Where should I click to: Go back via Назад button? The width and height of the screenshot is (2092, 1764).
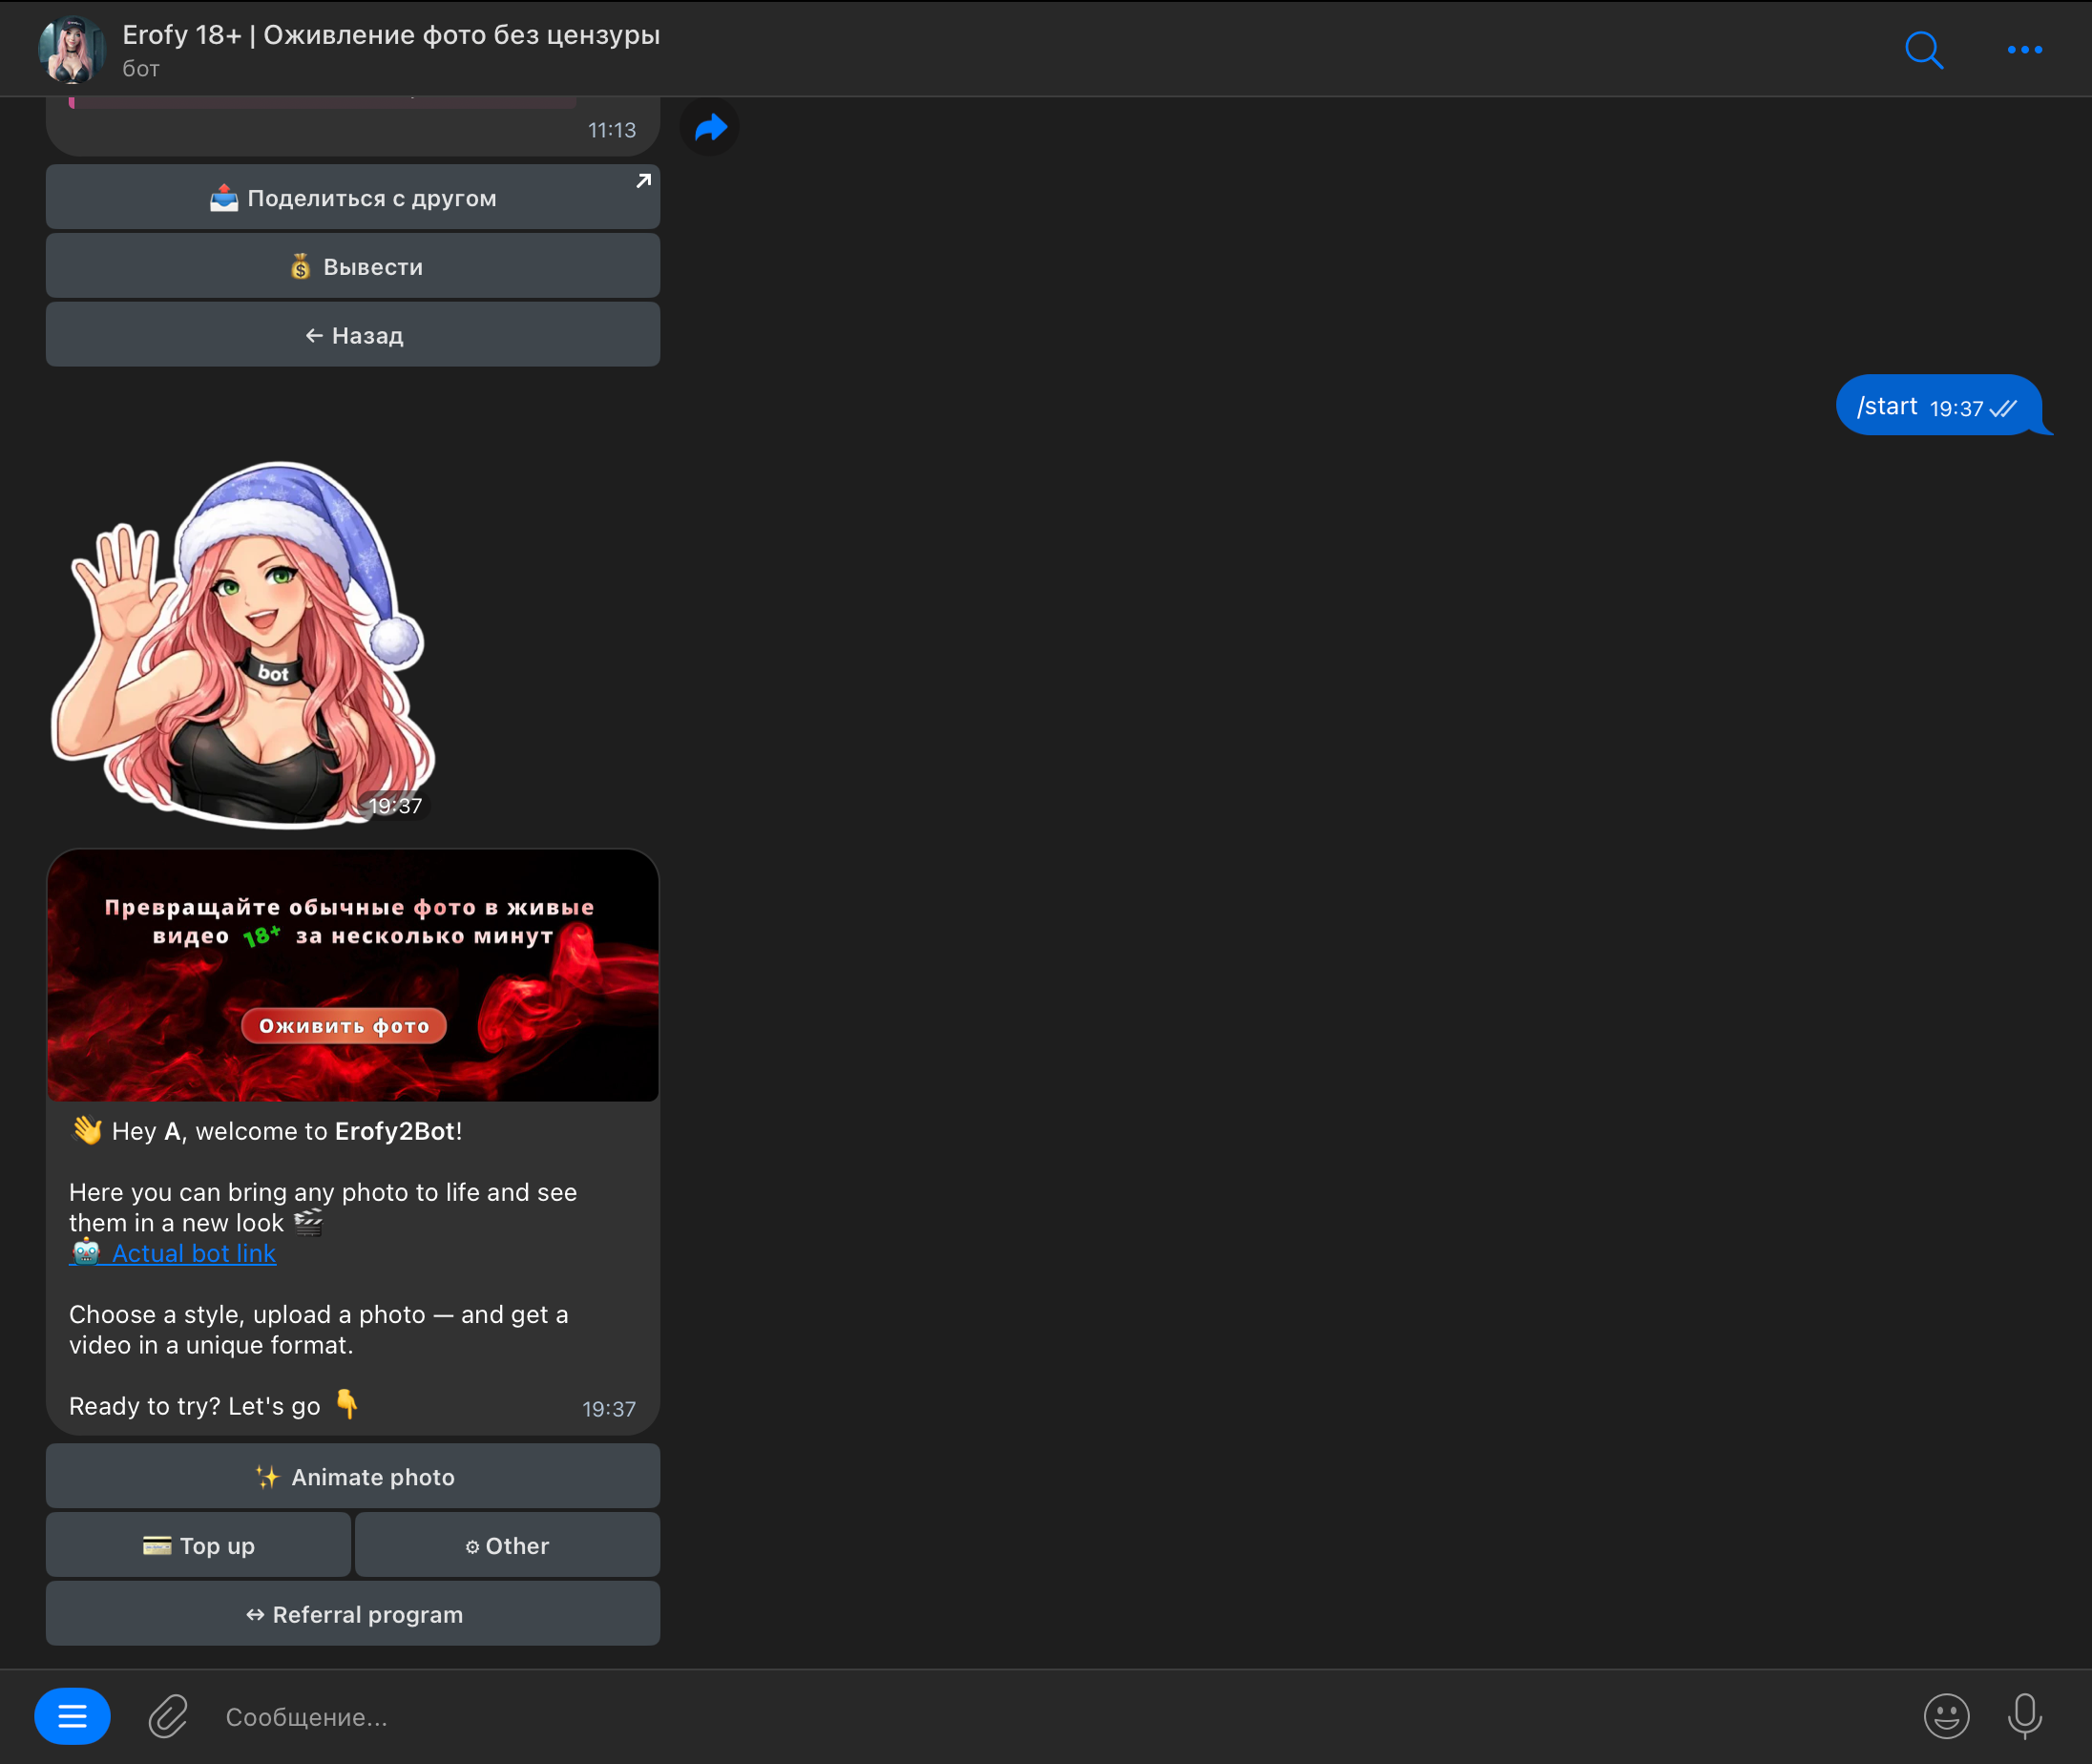(x=353, y=335)
